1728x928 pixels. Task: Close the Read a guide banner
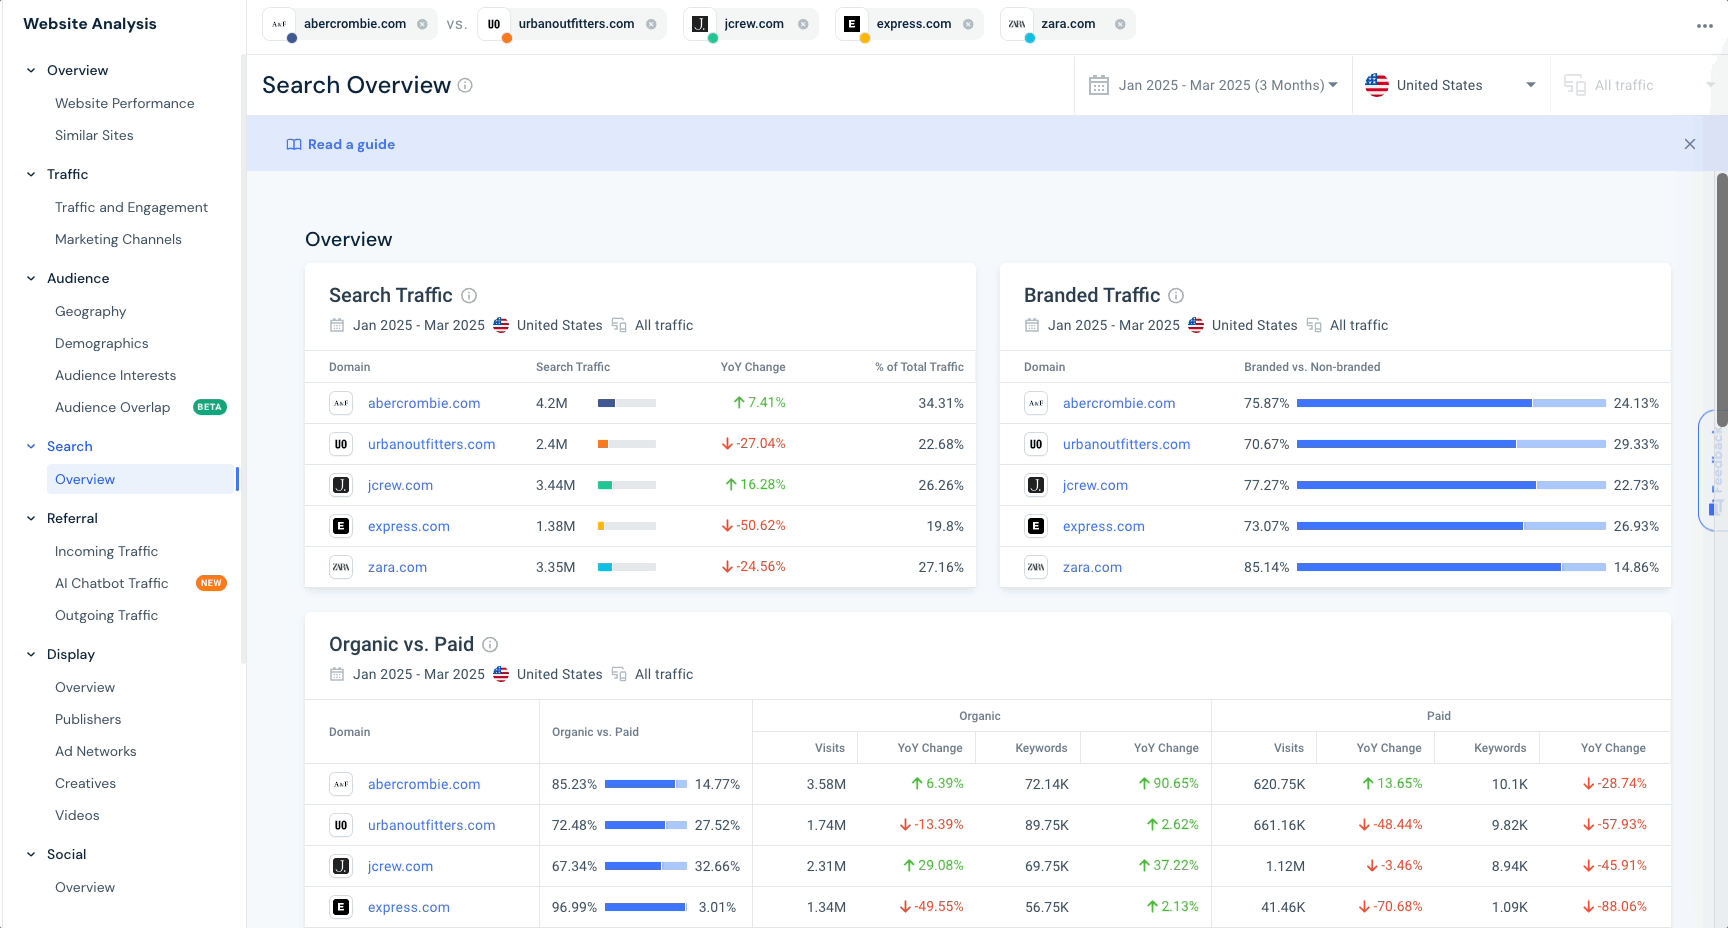coord(1690,144)
